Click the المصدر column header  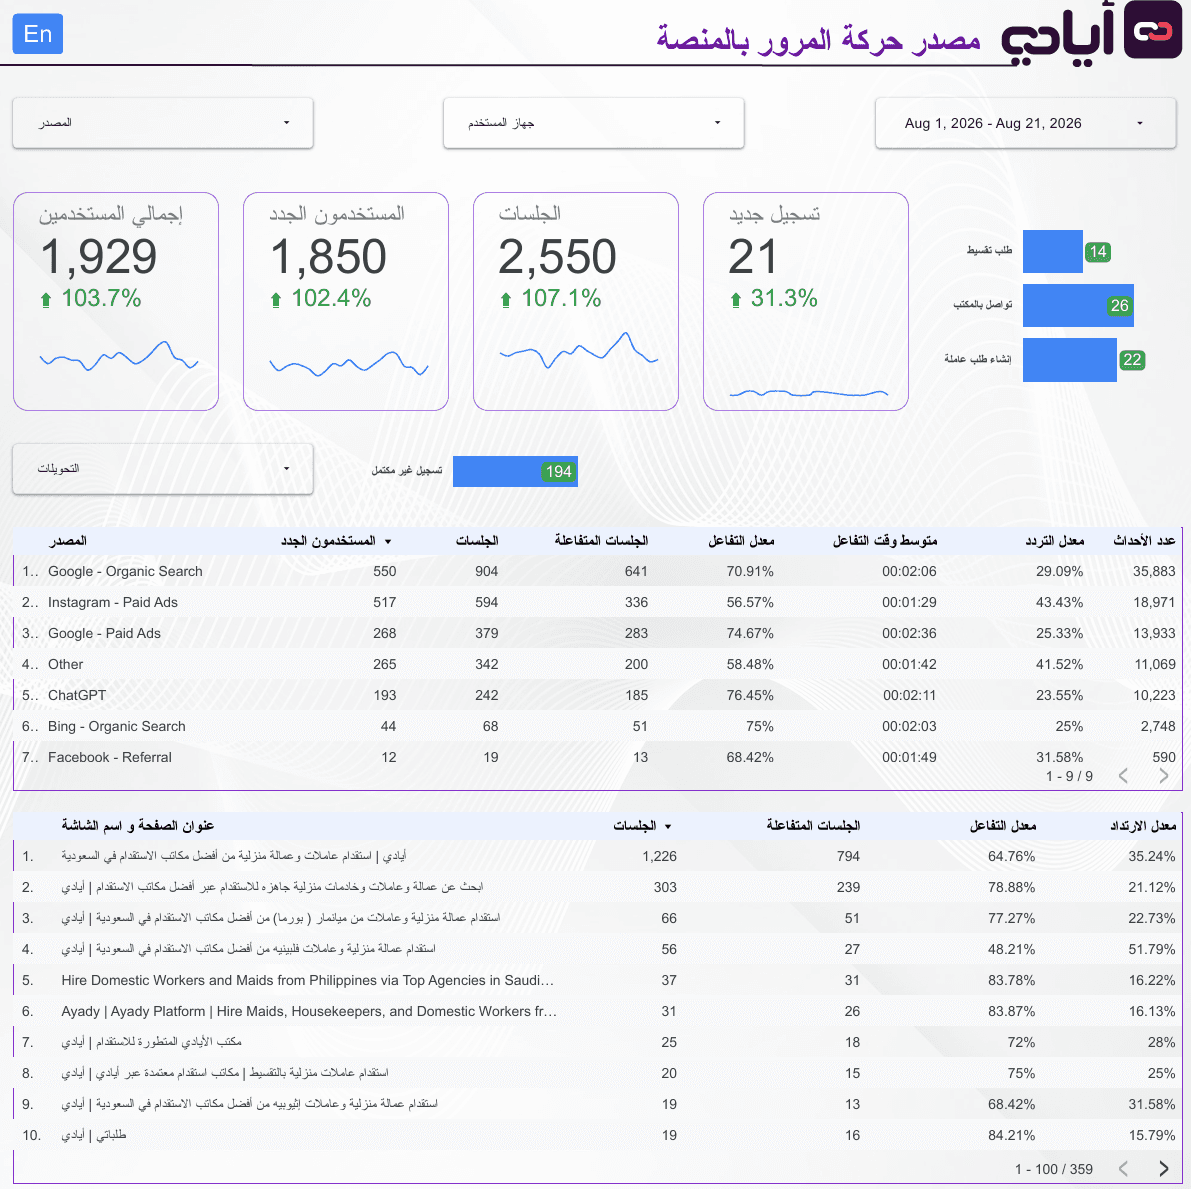point(68,540)
